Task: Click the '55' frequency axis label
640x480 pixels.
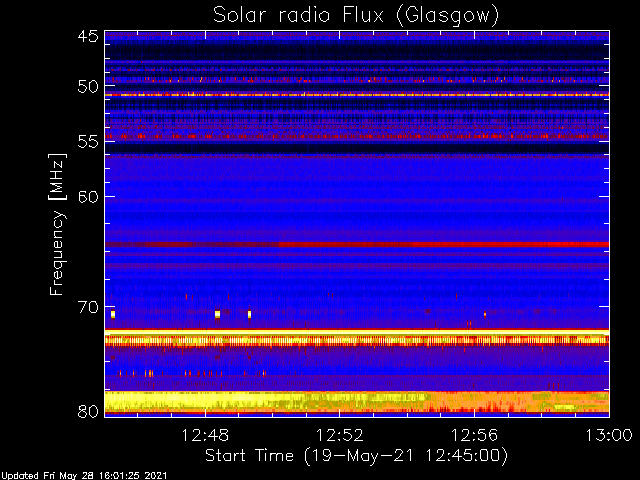Action: 88,142
